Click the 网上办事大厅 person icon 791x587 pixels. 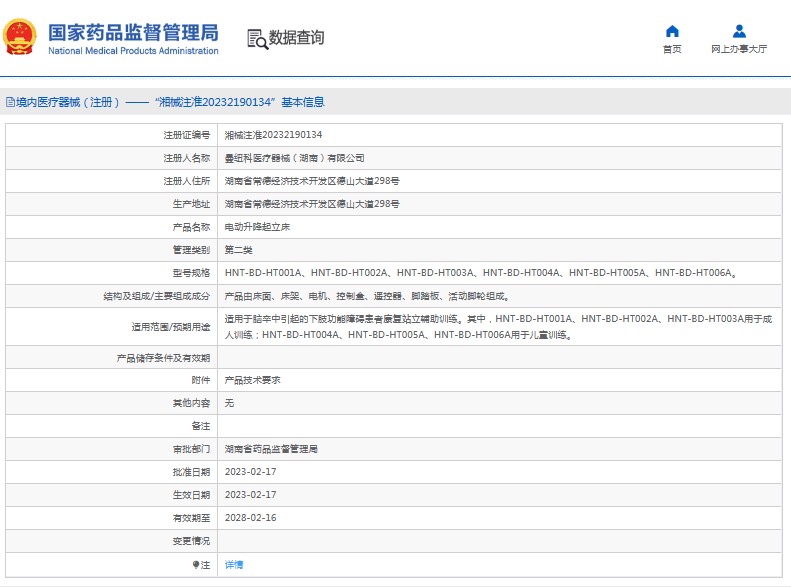pos(739,31)
